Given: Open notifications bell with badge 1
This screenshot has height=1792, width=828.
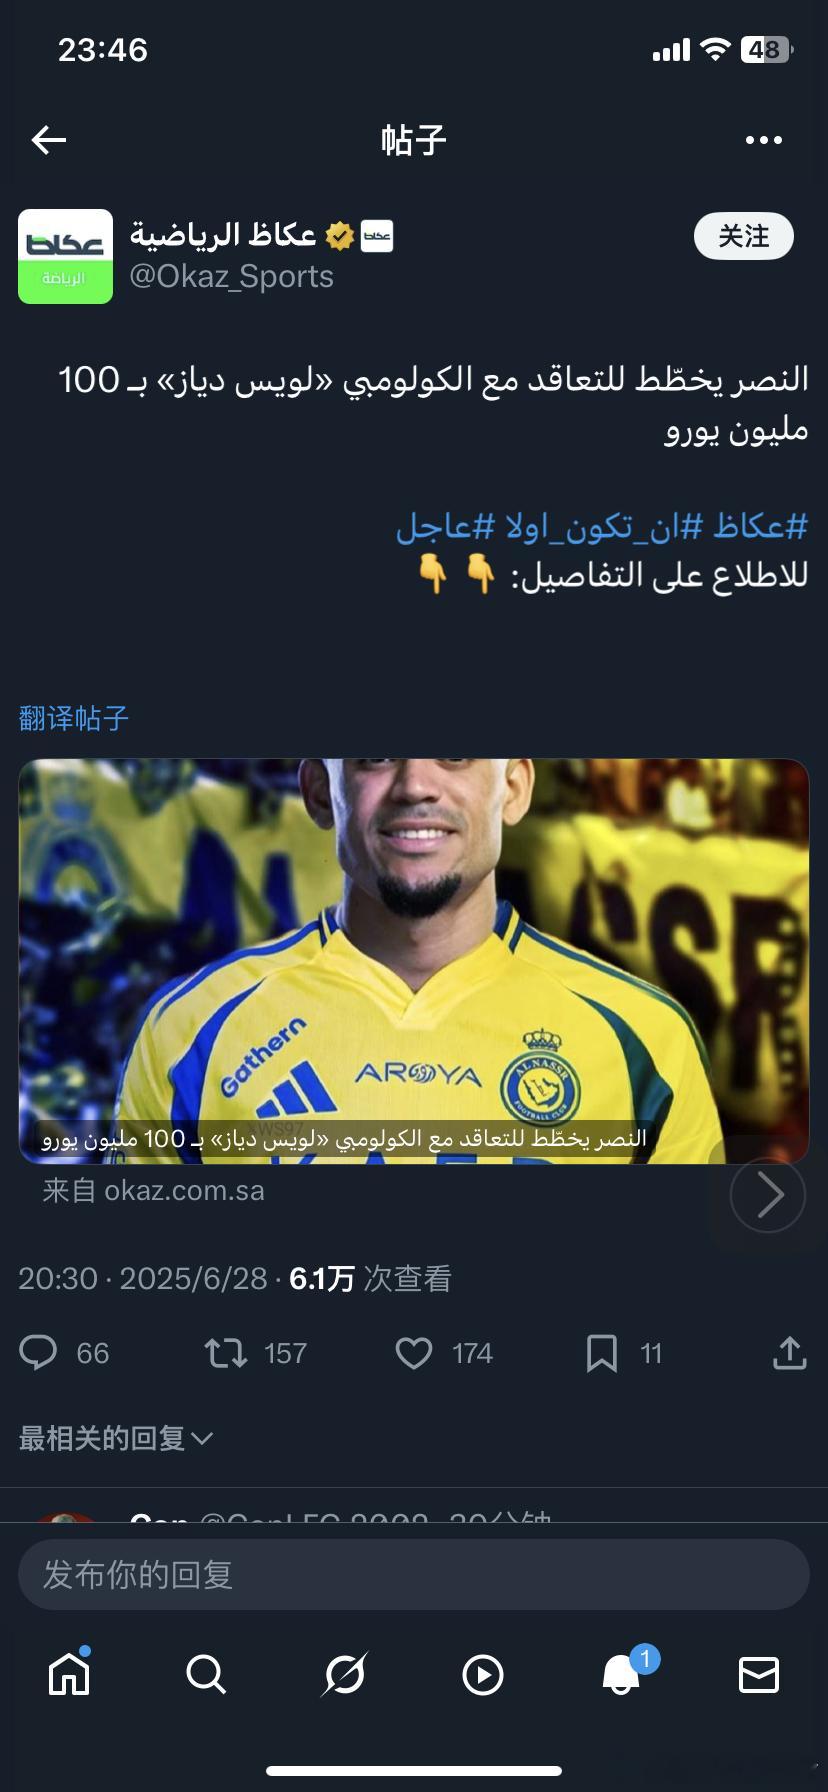Looking at the screenshot, I should click(621, 1674).
